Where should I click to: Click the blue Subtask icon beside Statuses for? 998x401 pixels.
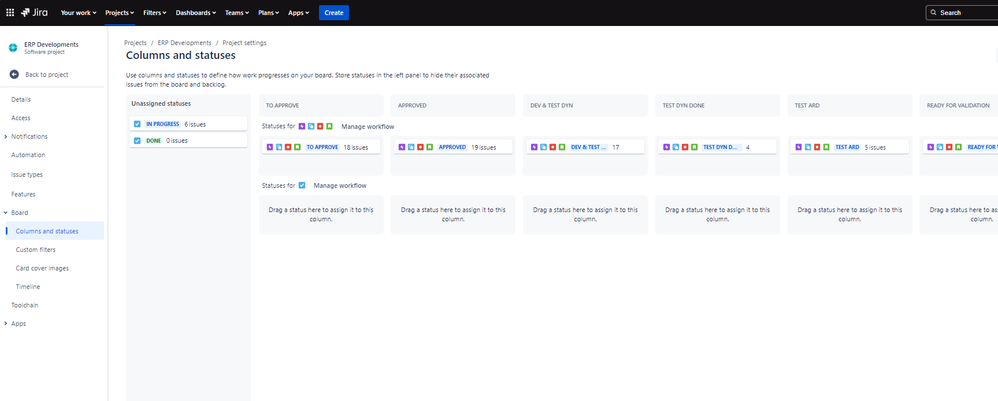(x=311, y=127)
